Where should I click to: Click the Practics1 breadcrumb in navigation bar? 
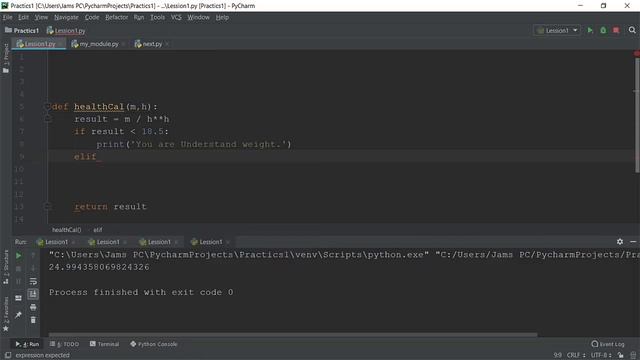pos(22,31)
